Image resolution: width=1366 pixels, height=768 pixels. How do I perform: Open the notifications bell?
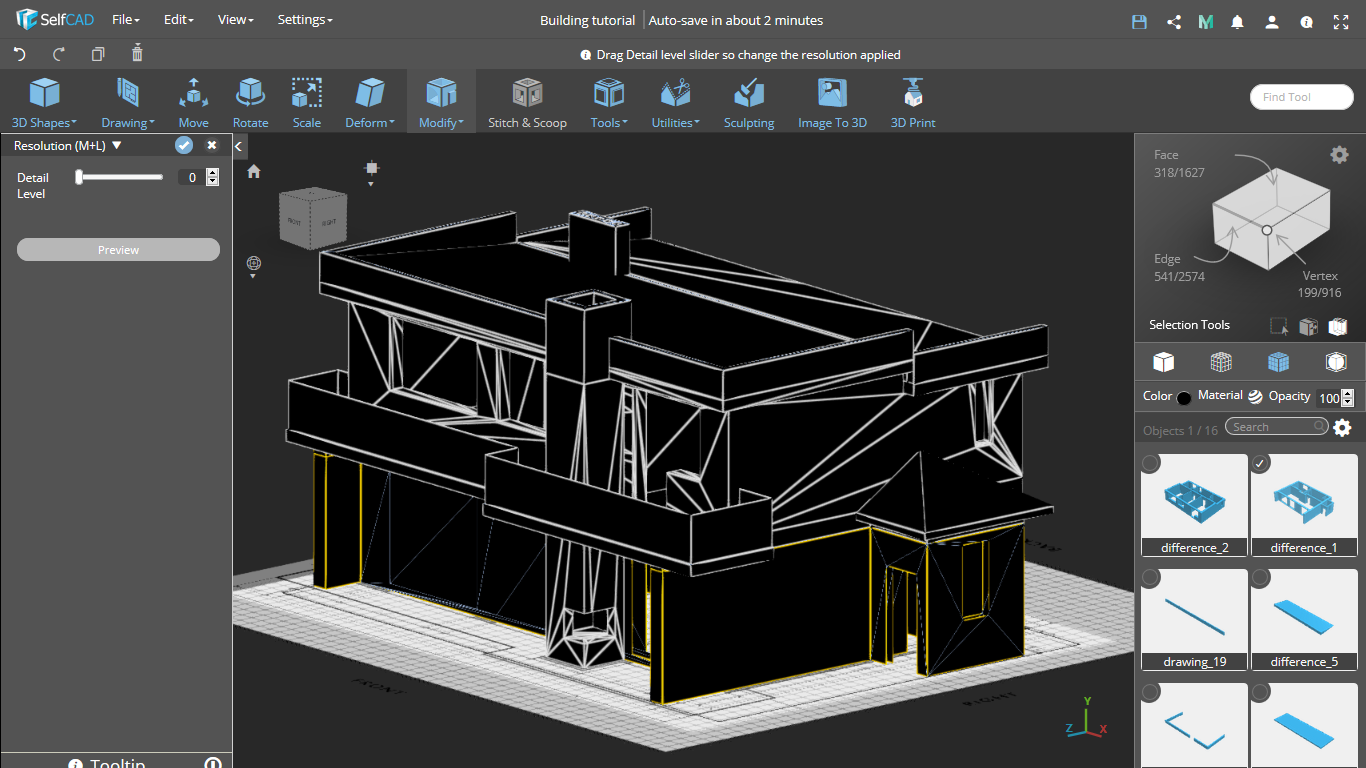(1238, 21)
